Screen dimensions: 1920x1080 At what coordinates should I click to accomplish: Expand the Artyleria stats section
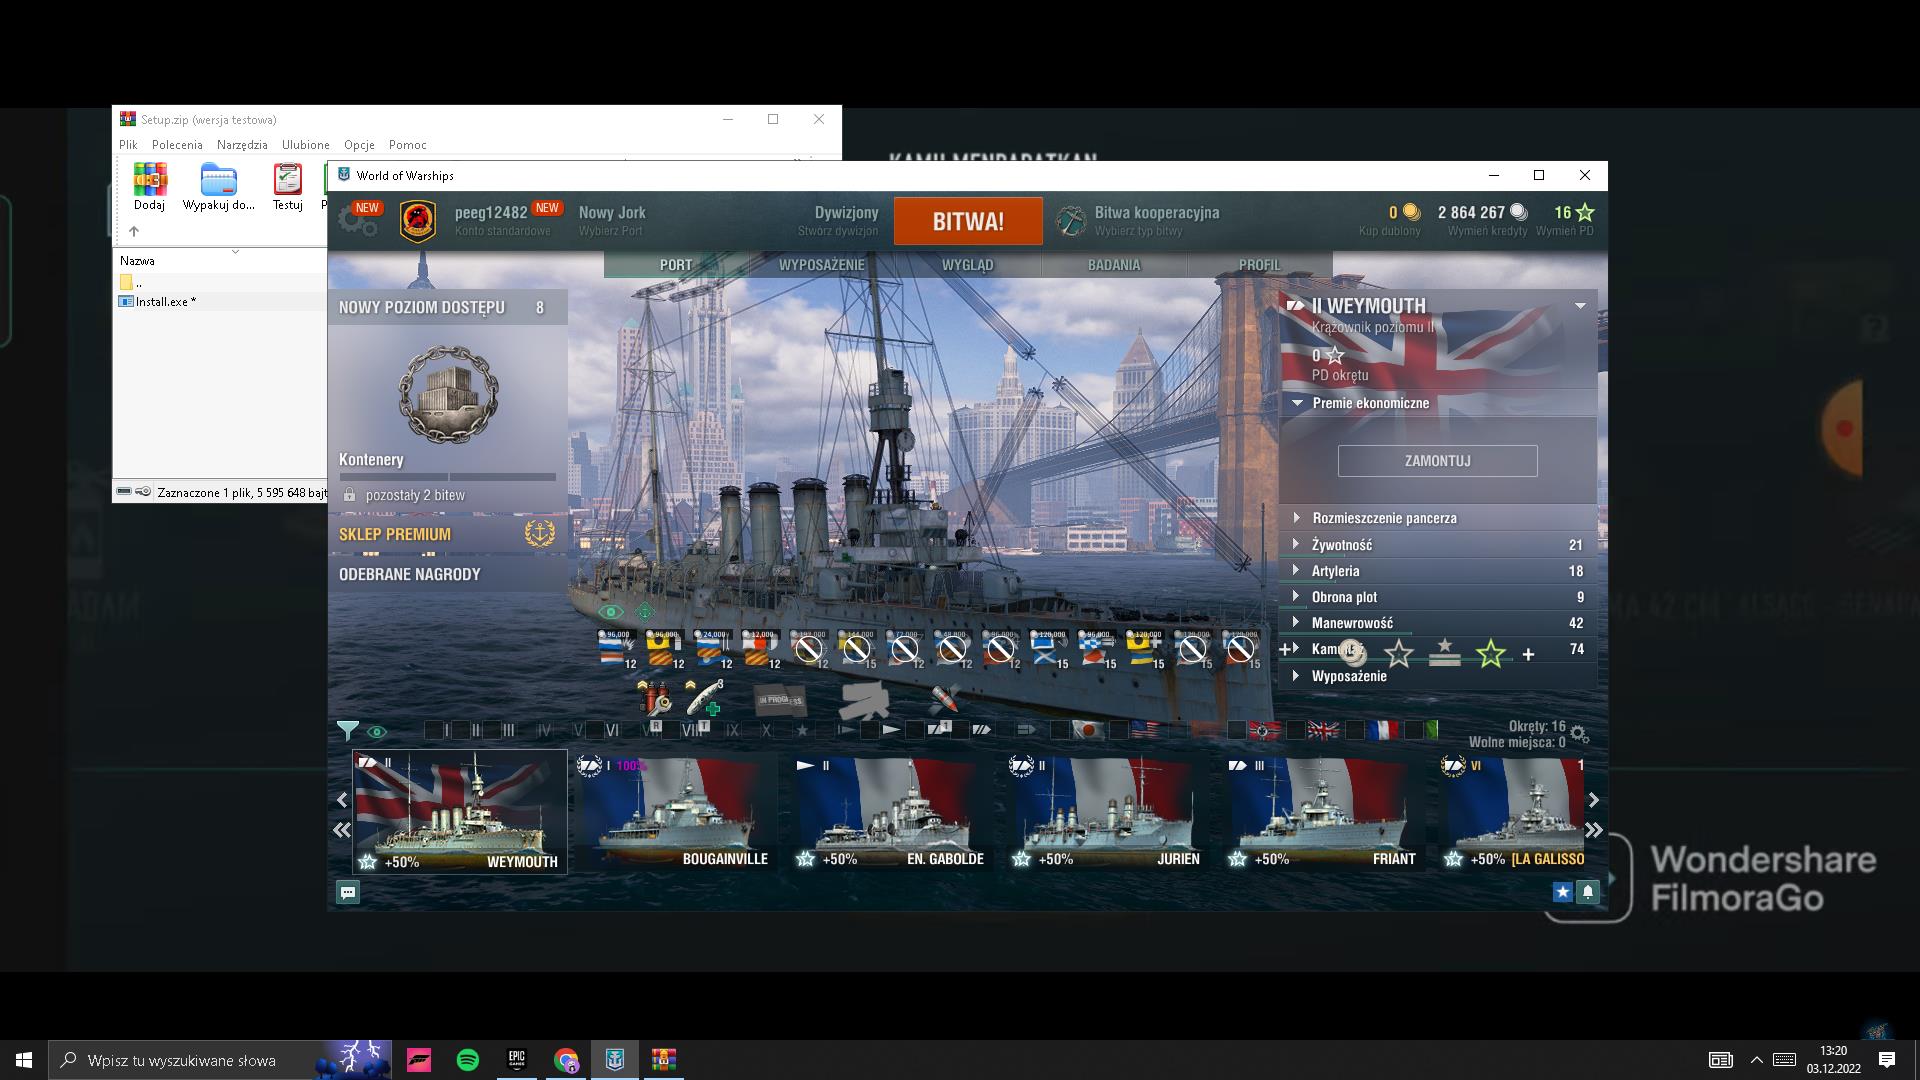(1297, 571)
